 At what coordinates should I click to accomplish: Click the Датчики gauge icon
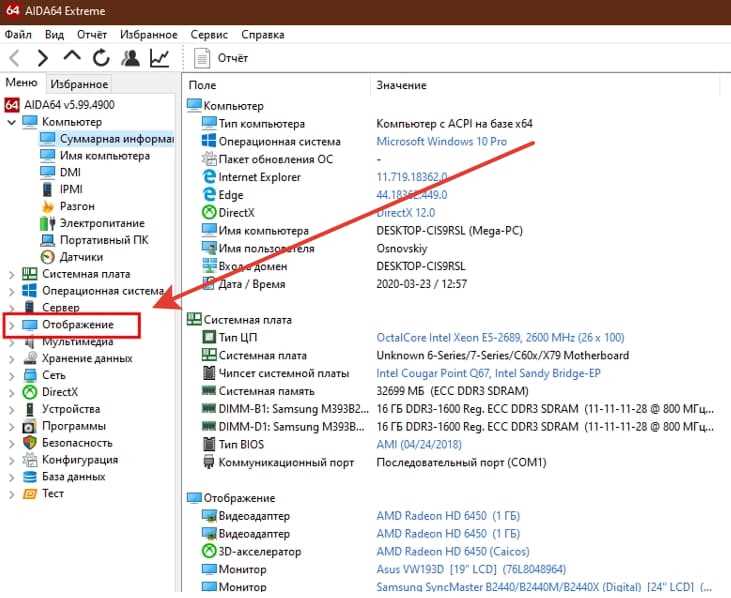pos(48,257)
